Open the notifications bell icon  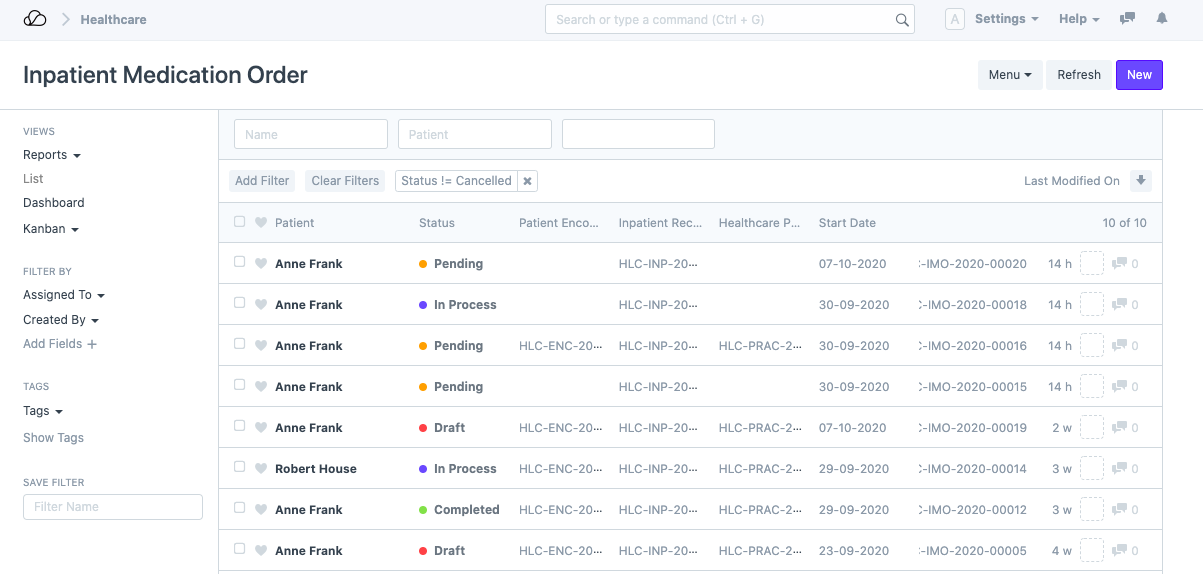coord(1161,19)
